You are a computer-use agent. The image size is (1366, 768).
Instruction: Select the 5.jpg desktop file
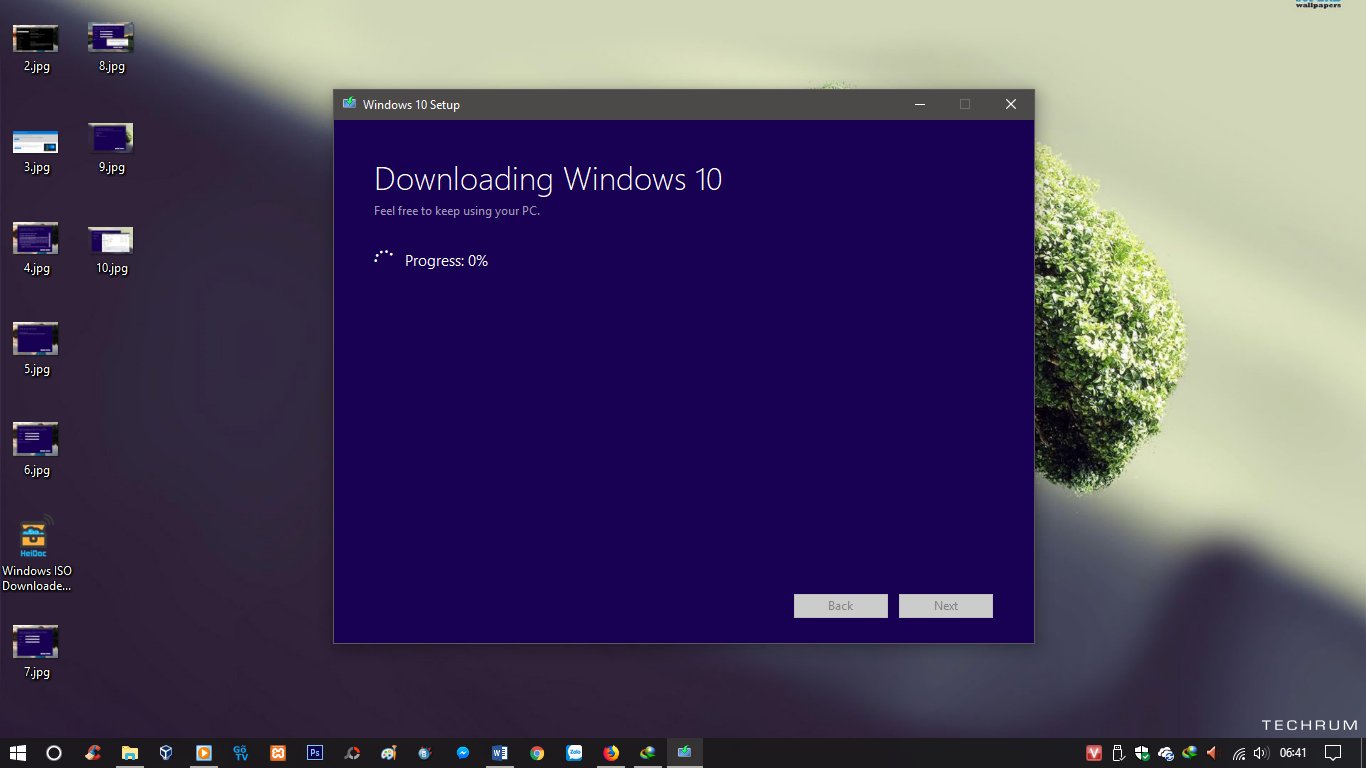click(36, 350)
